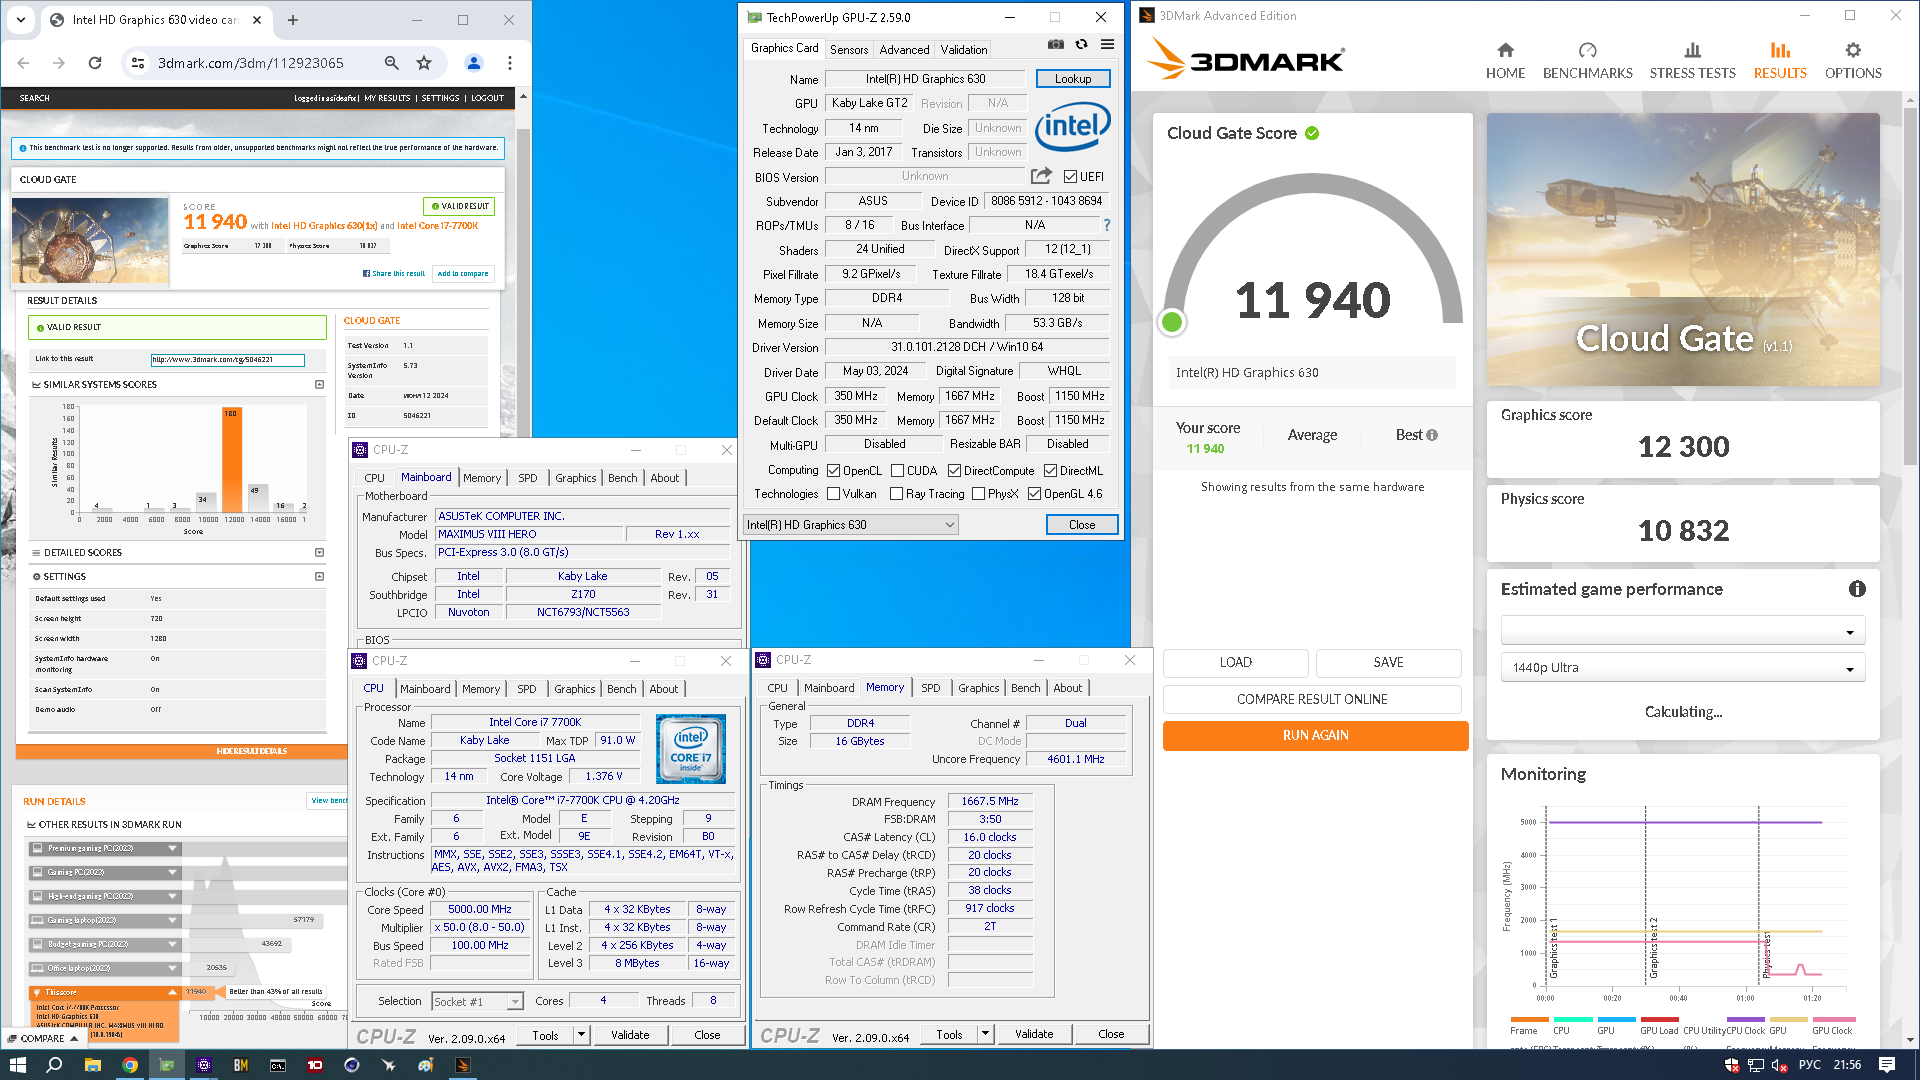Open Chrome from the taskbar
Image resolution: width=1920 pixels, height=1080 pixels.
(x=130, y=1065)
